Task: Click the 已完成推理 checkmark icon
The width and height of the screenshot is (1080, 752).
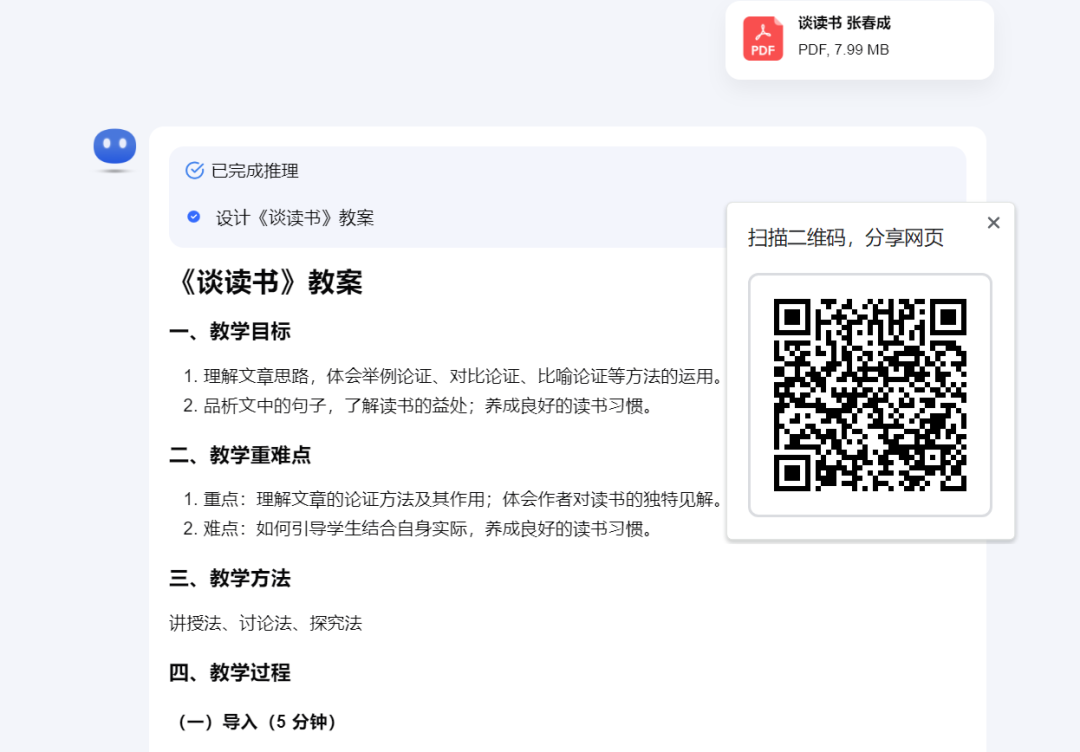Action: click(x=194, y=170)
